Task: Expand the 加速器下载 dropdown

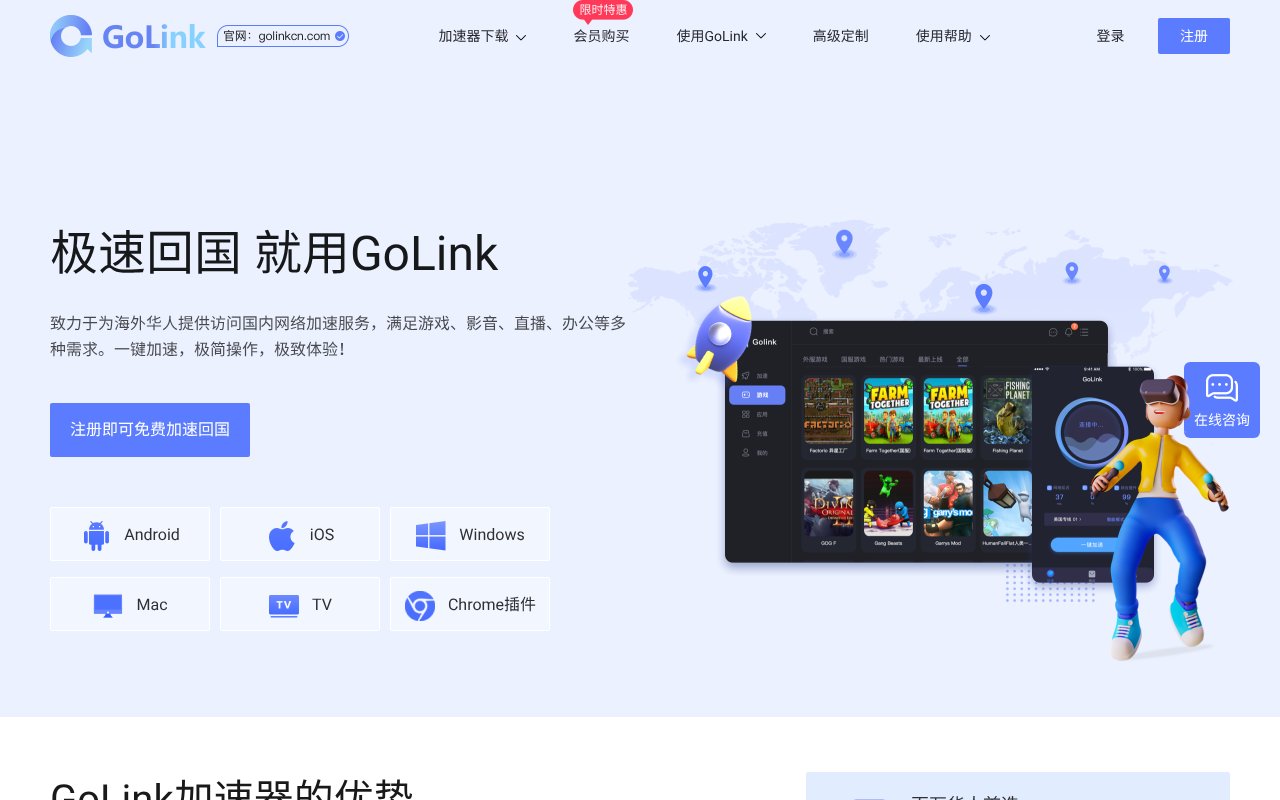Action: coord(483,36)
